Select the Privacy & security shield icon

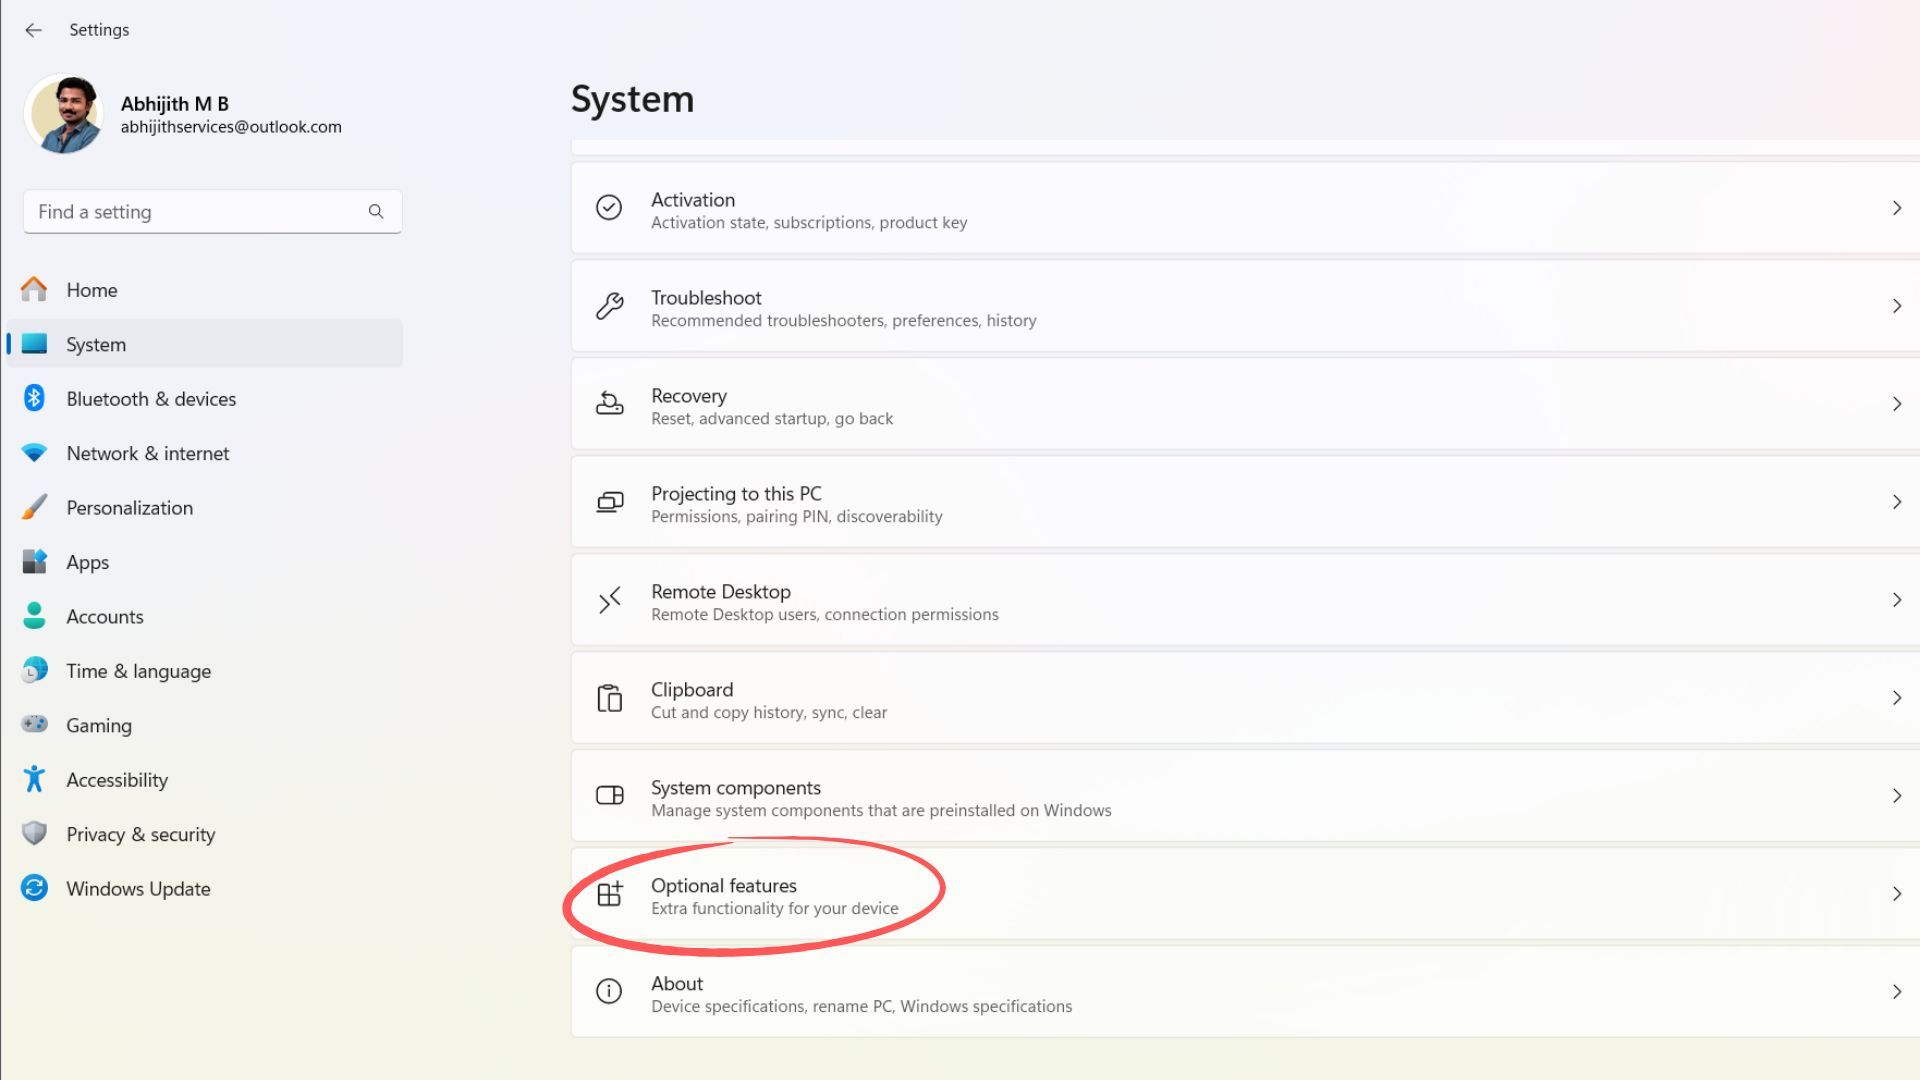[x=33, y=834]
